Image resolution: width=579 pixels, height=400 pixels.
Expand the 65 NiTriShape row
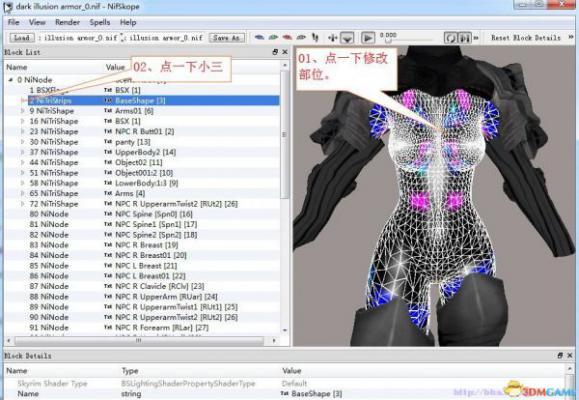(23, 193)
